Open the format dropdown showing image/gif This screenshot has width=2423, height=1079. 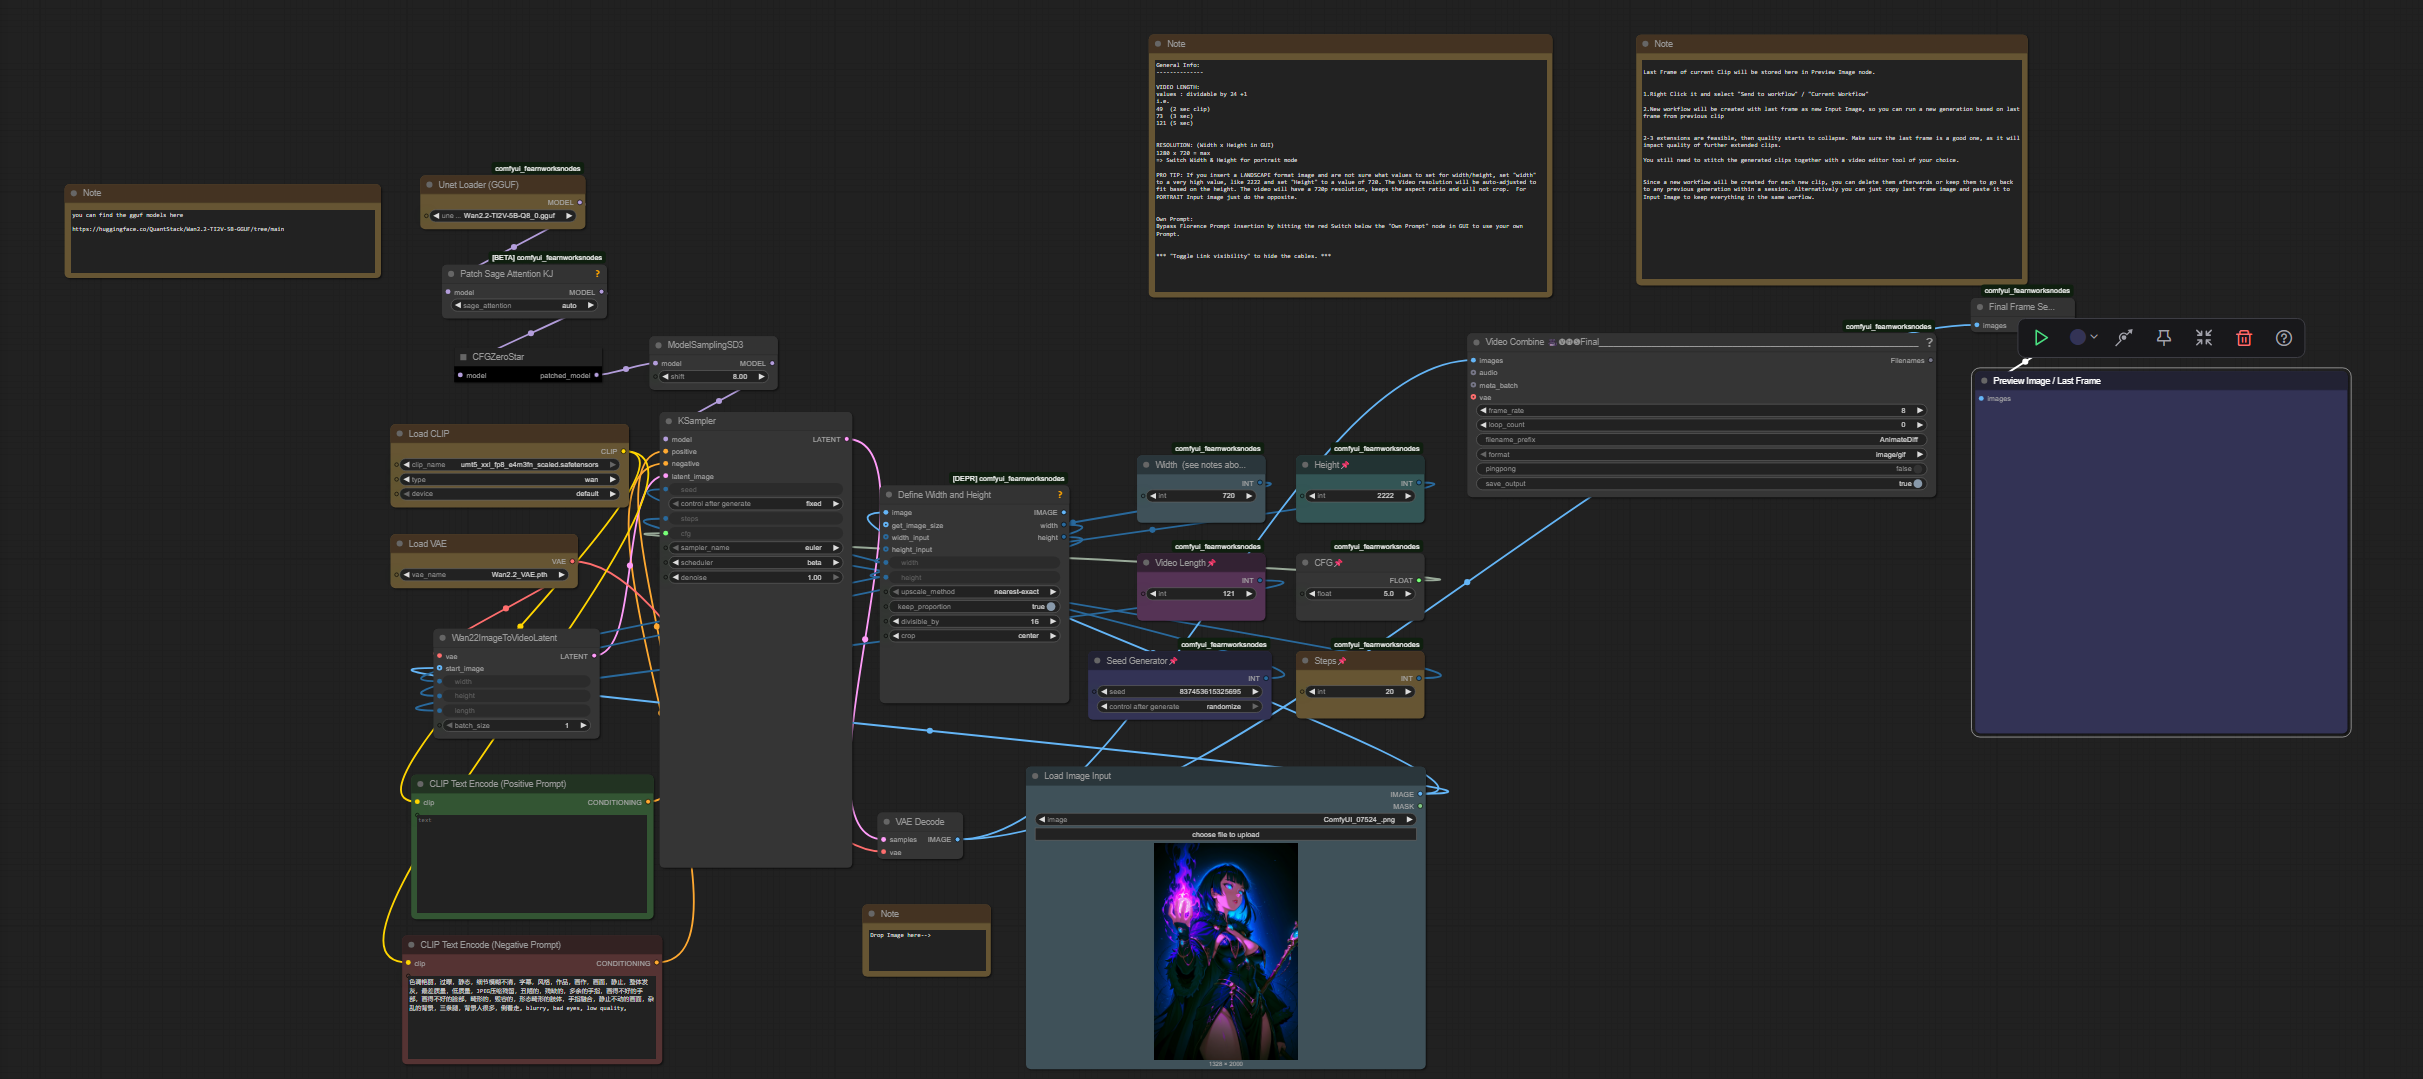point(1700,455)
